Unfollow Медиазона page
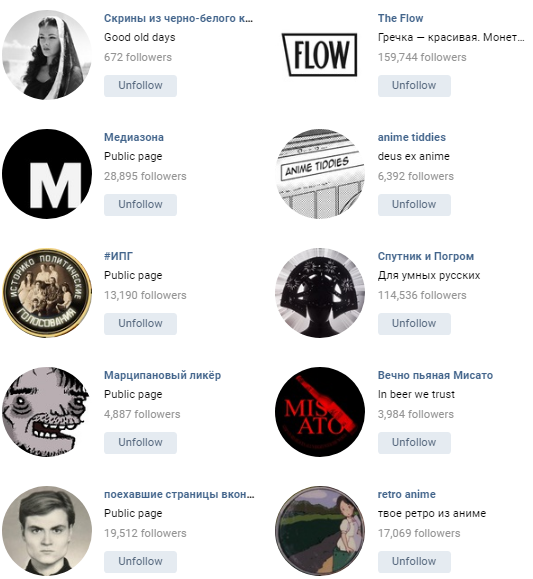Screen dimensions: 533x579 click(140, 205)
